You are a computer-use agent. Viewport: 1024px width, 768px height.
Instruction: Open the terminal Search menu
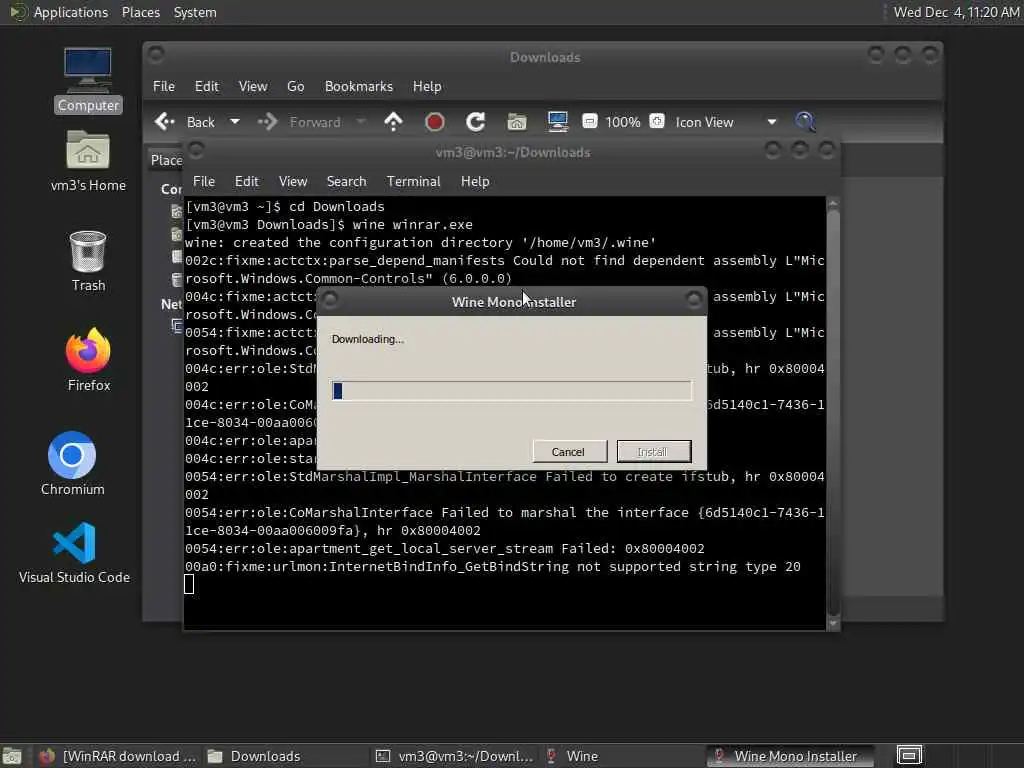click(x=346, y=182)
